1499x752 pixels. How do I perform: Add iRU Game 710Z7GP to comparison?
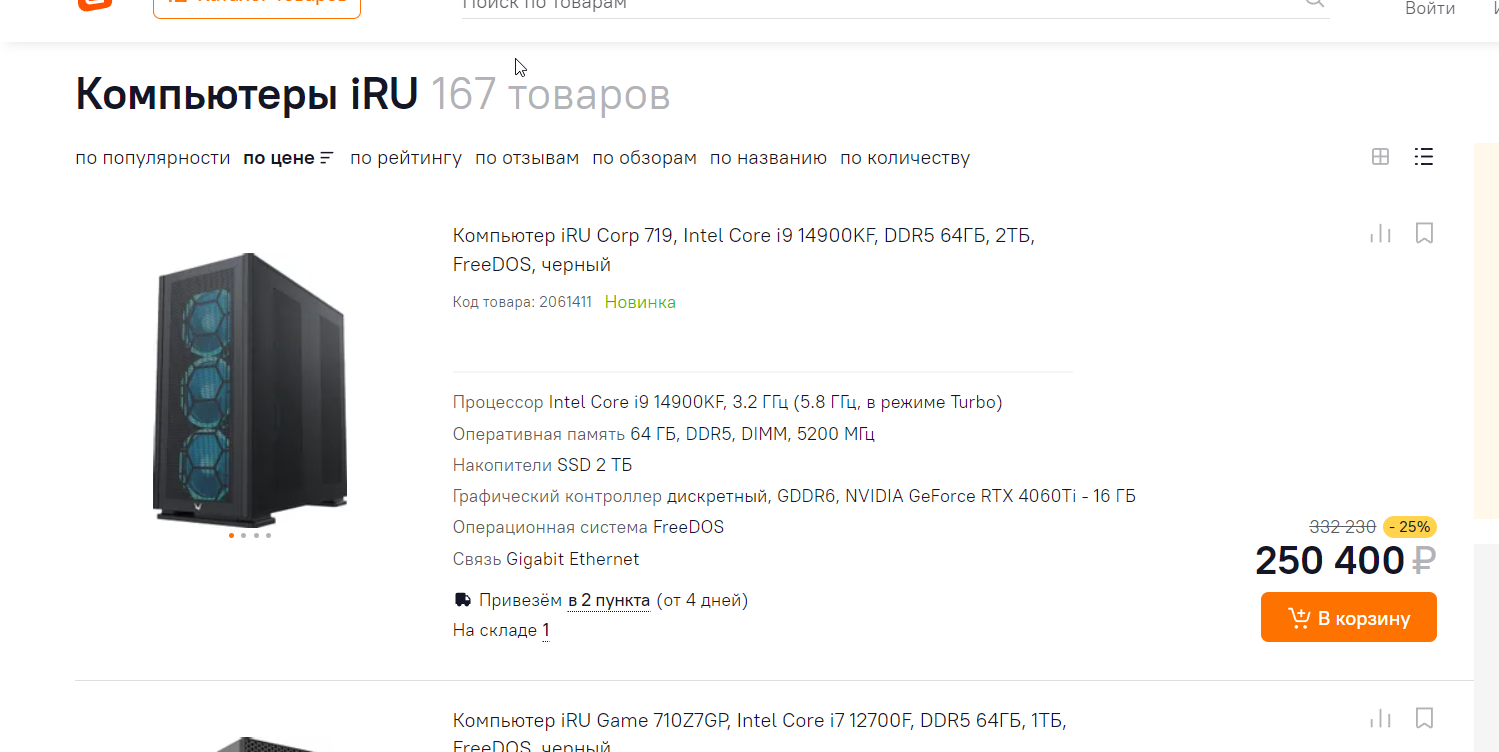click(x=1380, y=718)
